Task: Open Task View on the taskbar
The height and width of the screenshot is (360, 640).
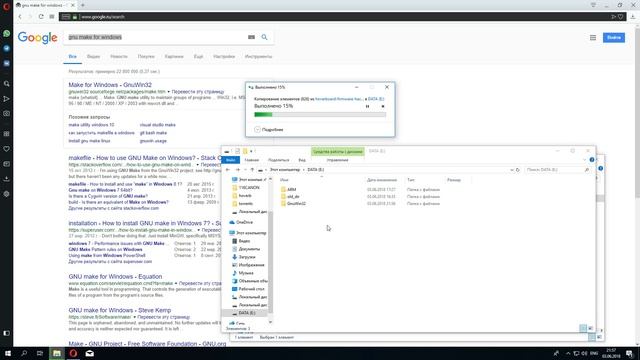Action: [40, 353]
